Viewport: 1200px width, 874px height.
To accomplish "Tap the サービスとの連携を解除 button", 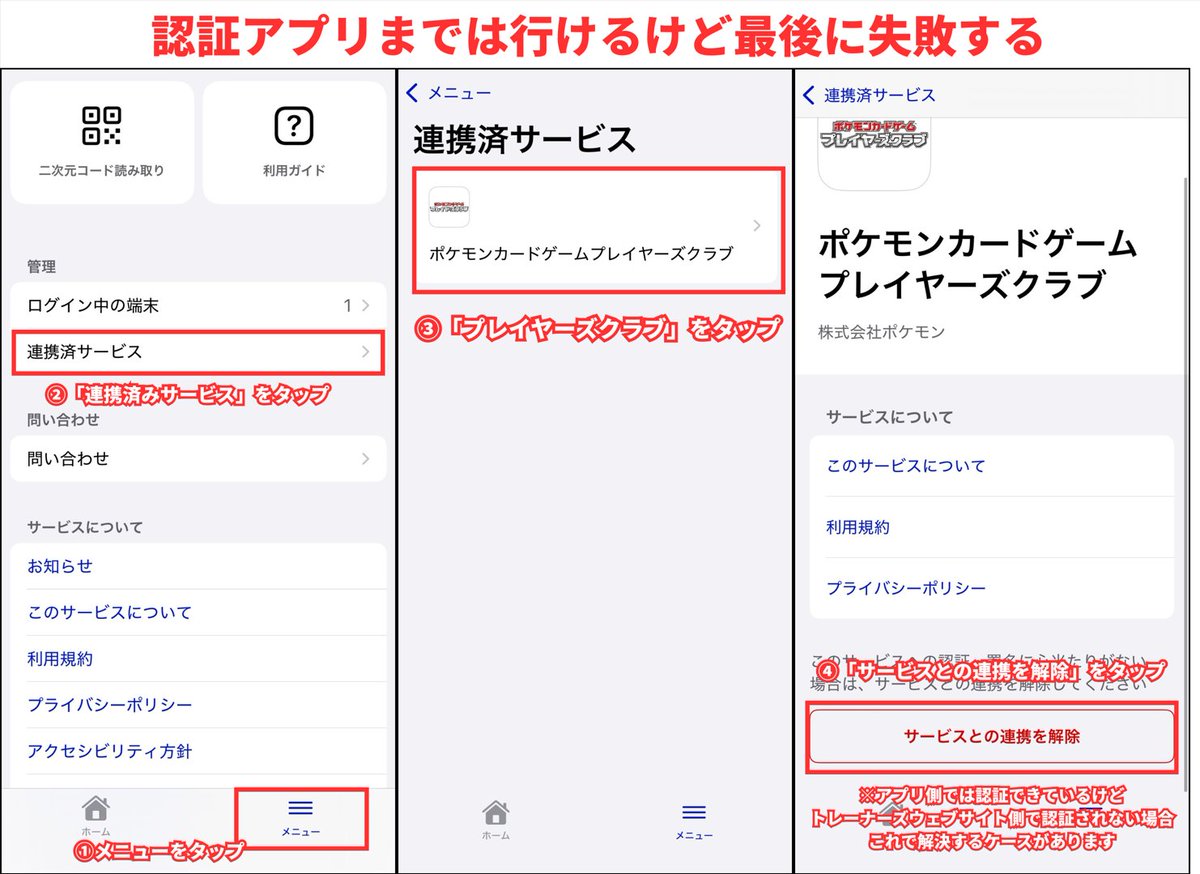I will coord(991,737).
